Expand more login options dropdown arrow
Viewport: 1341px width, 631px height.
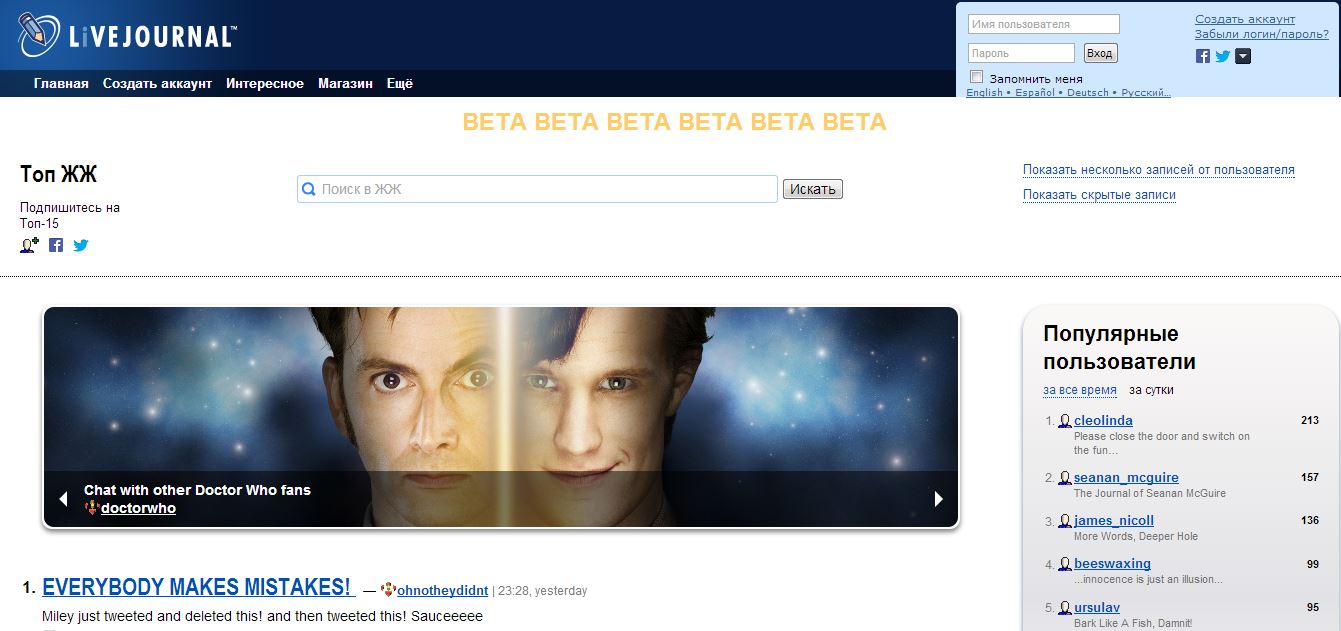1243,56
